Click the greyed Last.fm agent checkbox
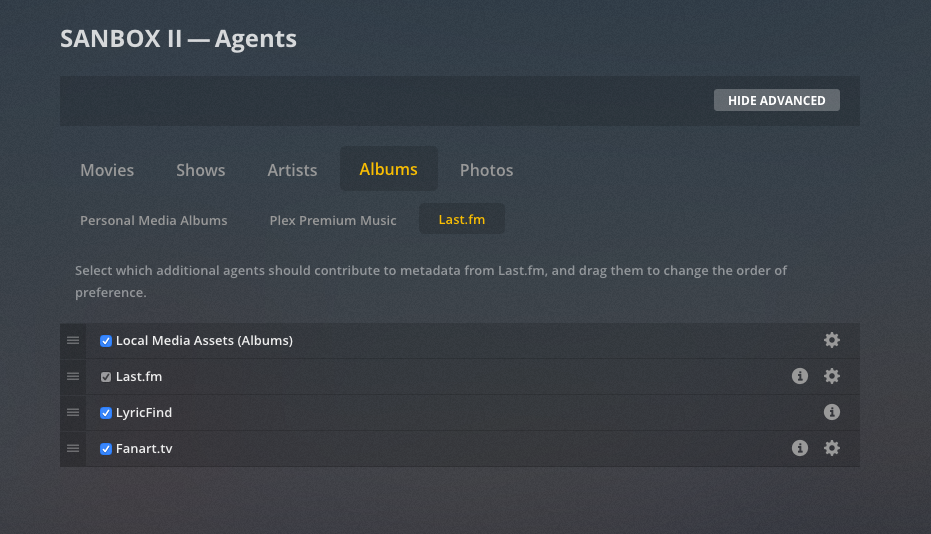This screenshot has height=534, width=931. (x=106, y=377)
